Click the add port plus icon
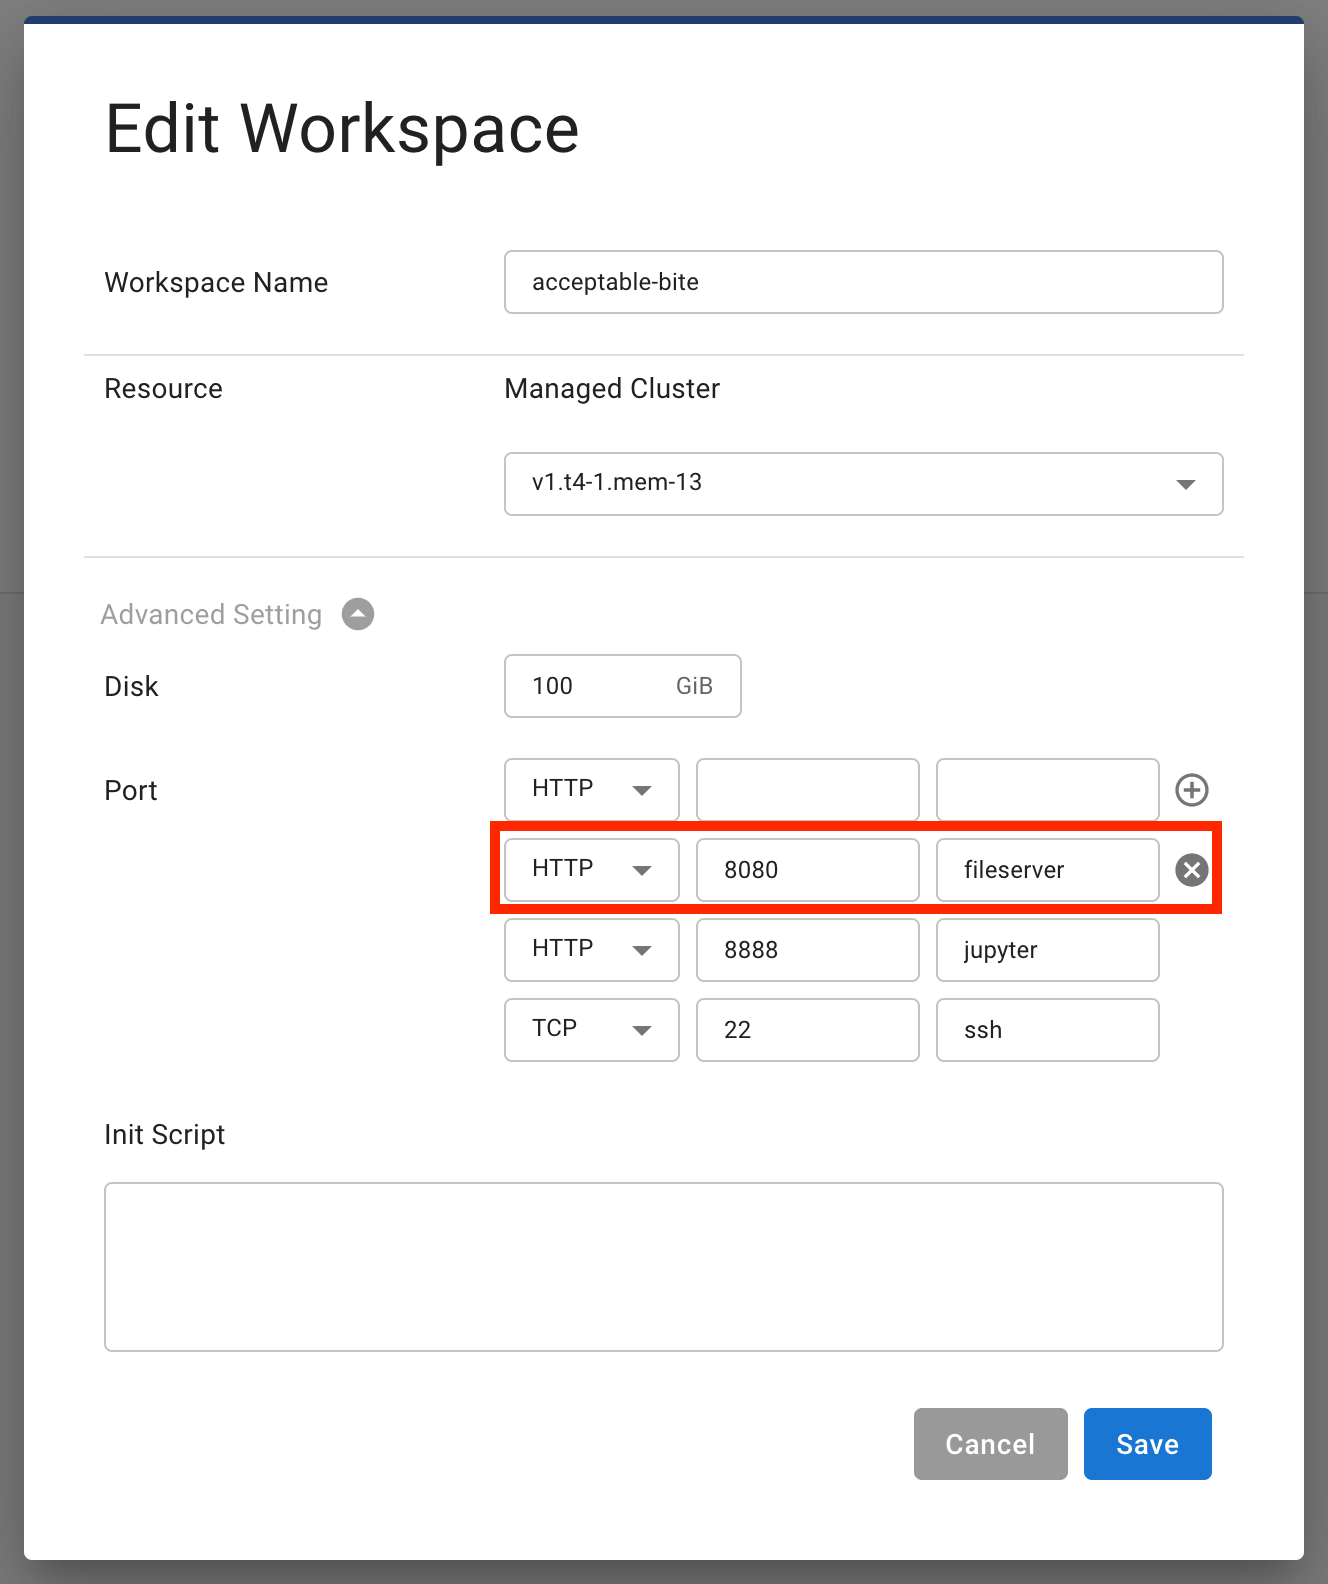 (1191, 790)
